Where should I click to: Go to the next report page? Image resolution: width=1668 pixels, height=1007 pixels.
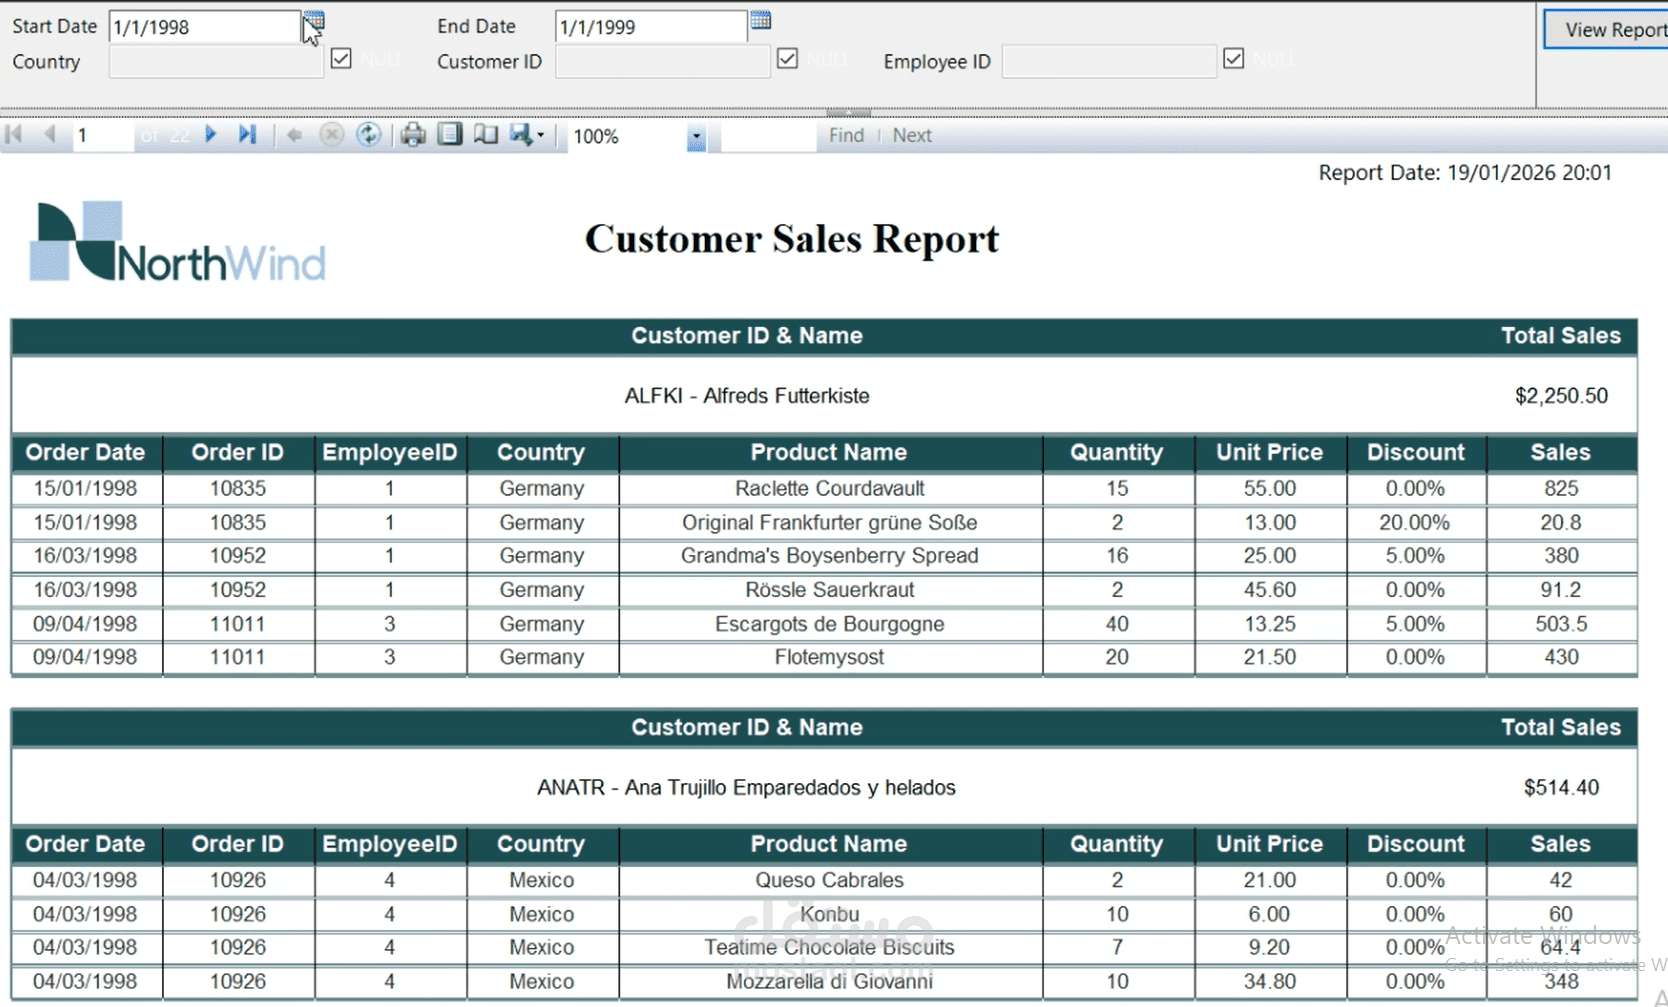coord(210,135)
